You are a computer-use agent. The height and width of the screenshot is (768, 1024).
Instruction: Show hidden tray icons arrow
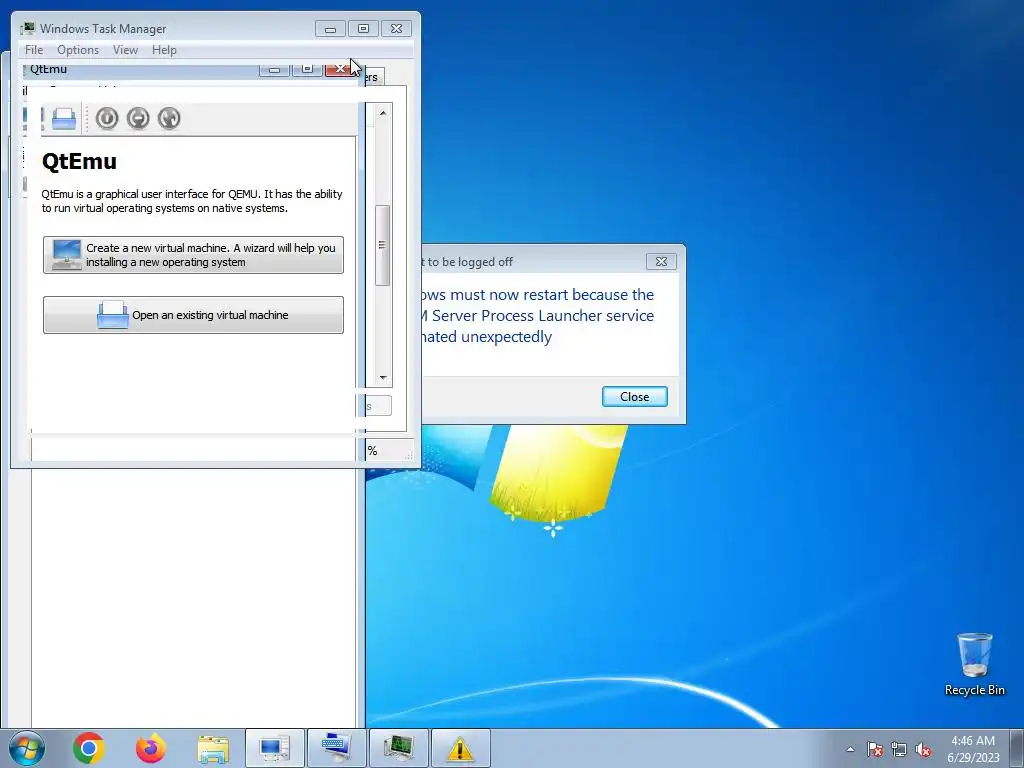tap(850, 749)
